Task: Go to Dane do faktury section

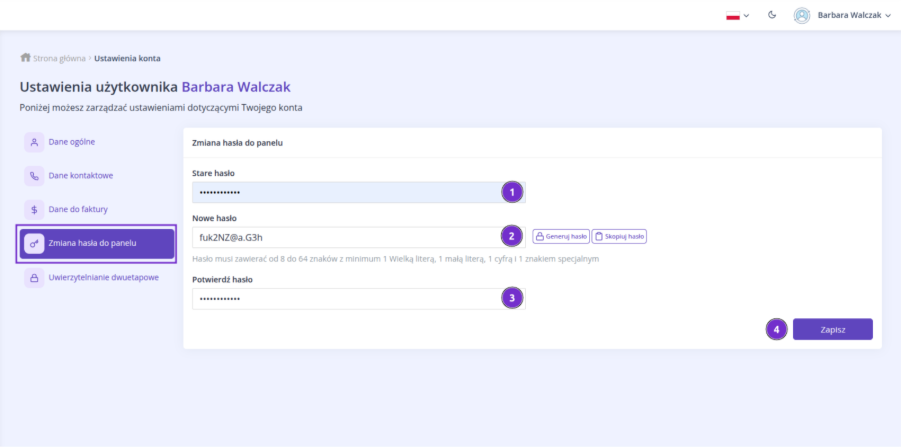Action: click(78, 209)
